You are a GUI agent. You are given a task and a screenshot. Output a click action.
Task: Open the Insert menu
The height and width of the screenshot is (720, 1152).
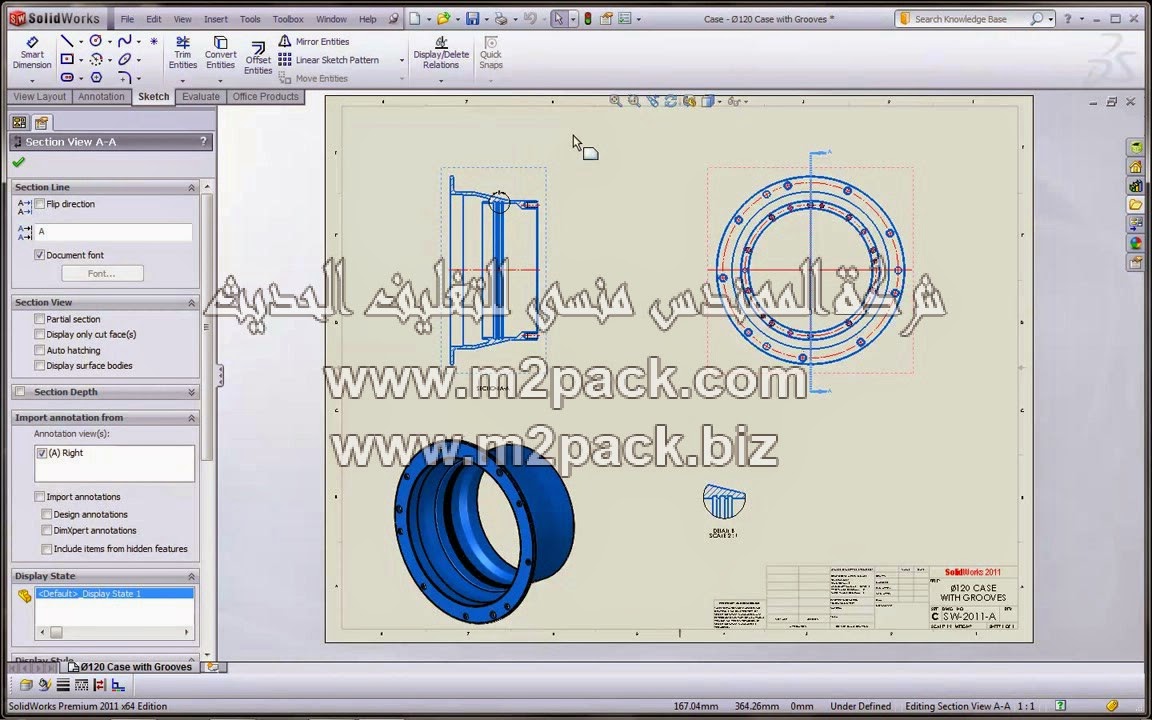(215, 19)
